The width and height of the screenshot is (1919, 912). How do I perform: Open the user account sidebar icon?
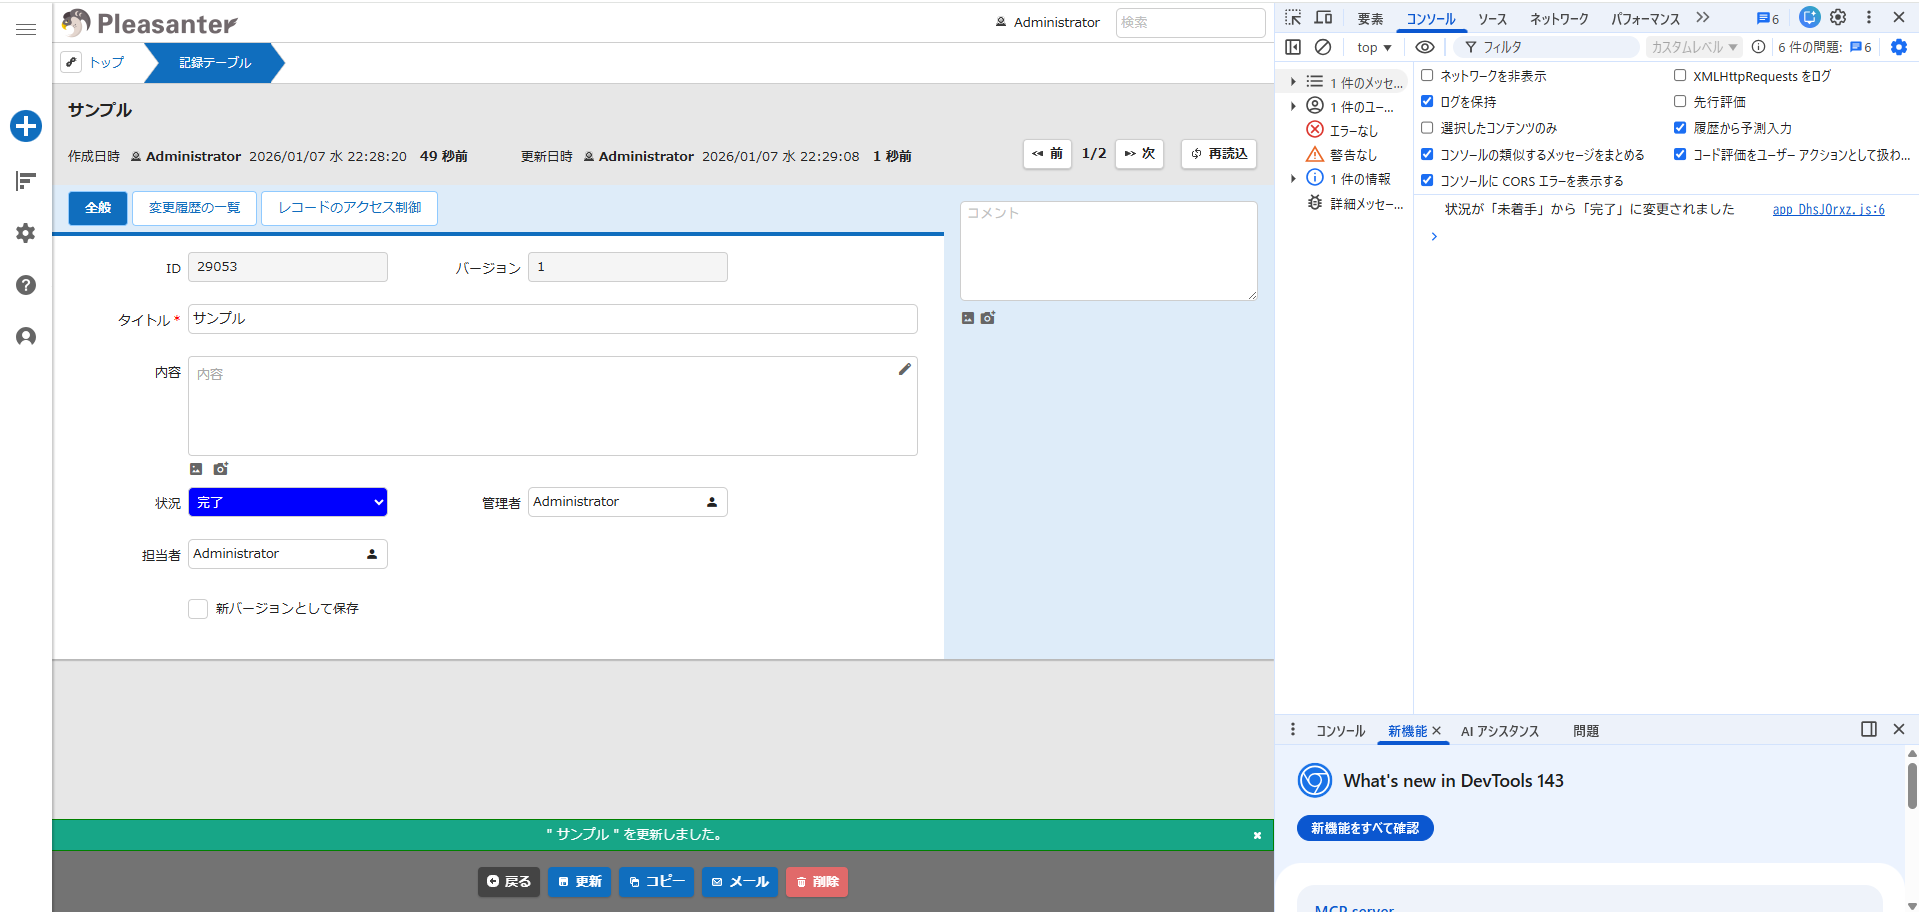26,337
